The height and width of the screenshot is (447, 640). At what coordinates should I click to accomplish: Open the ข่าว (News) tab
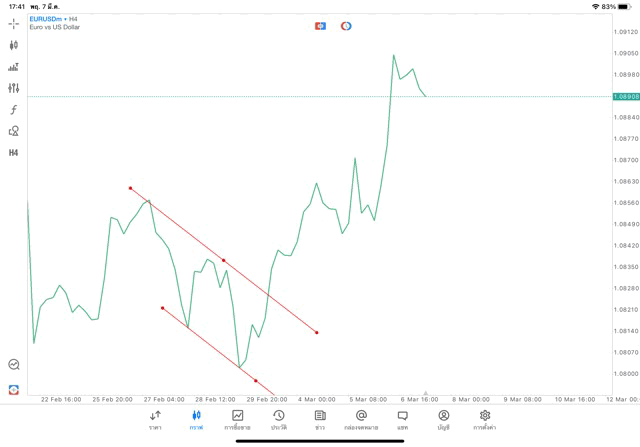point(319,419)
